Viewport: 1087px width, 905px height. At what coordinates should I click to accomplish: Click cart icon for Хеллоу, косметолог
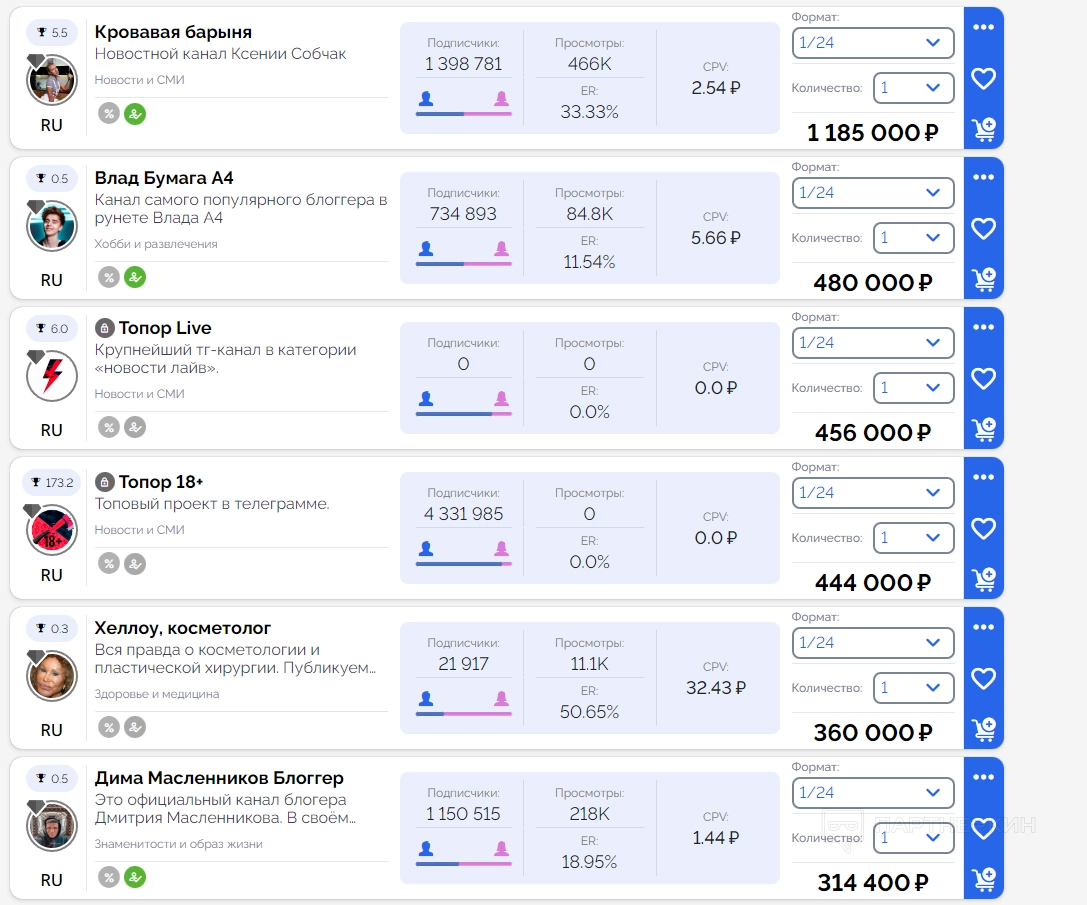click(x=983, y=730)
